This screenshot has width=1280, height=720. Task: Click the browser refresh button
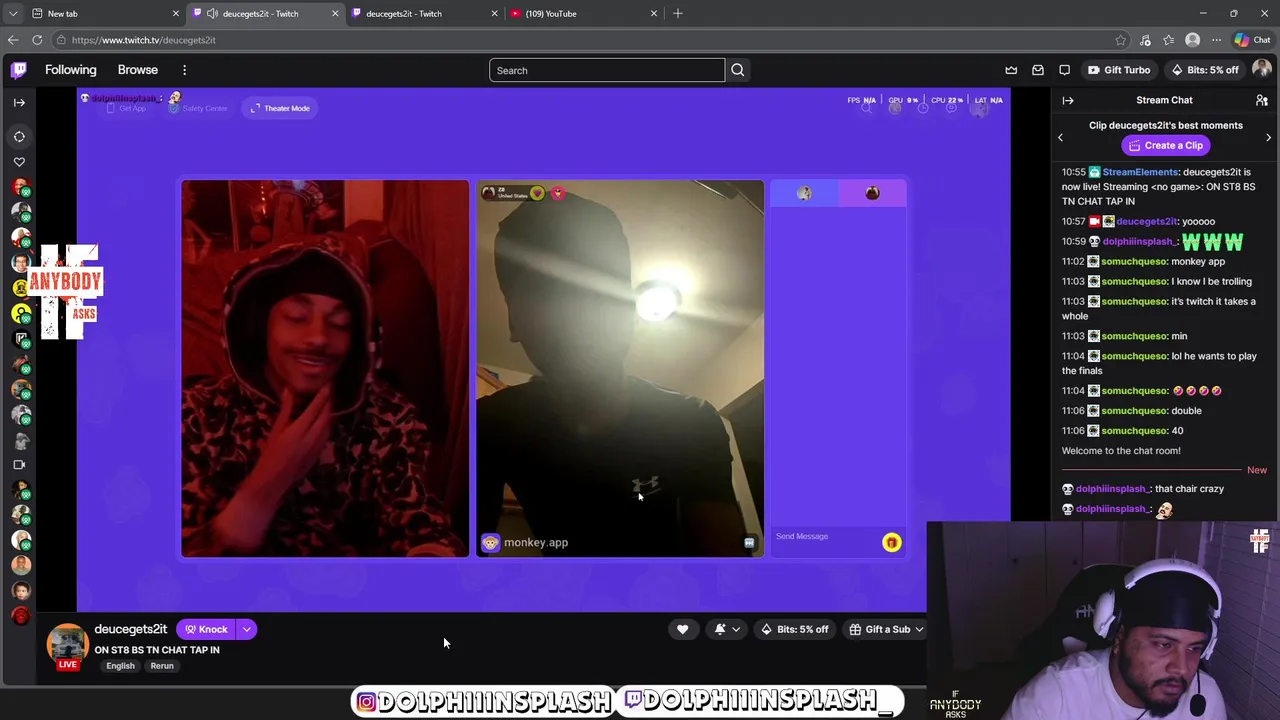click(37, 40)
